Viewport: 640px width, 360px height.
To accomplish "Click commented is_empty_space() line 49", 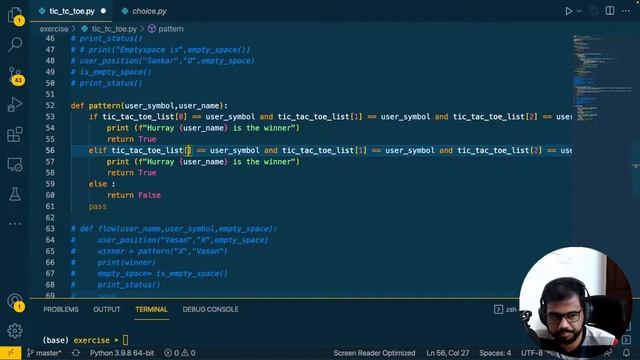I will (111, 72).
